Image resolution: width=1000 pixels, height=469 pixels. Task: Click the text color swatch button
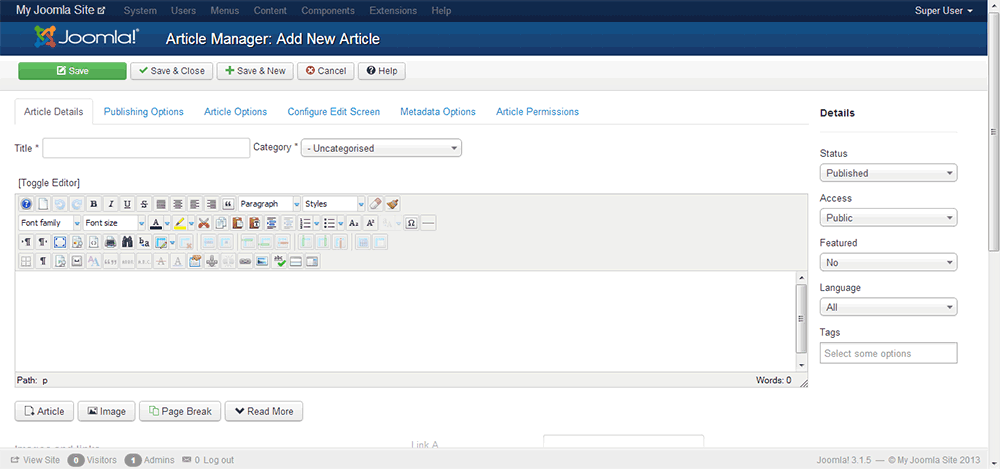click(x=156, y=223)
